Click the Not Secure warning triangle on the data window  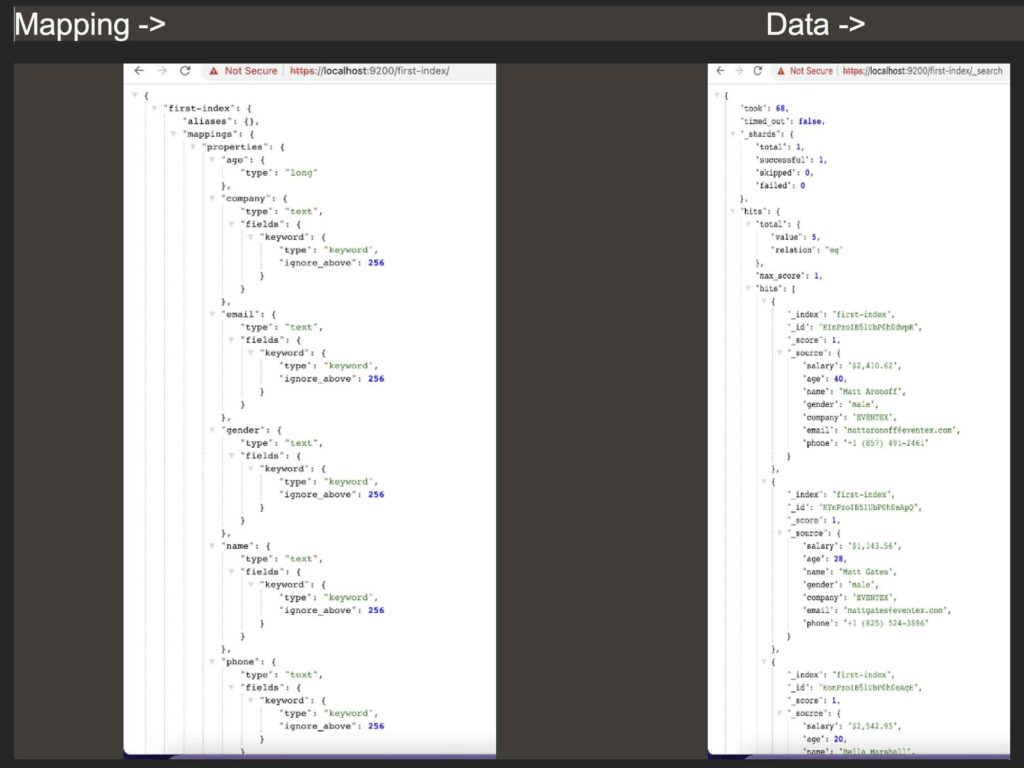click(780, 71)
